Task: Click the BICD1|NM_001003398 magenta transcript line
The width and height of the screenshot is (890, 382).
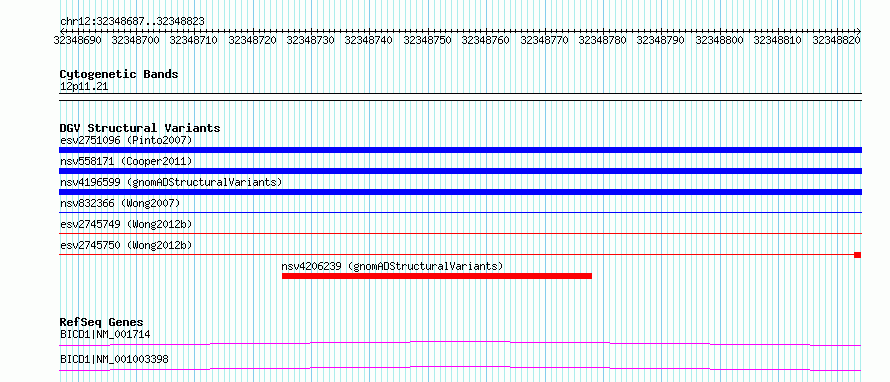Action: click(x=460, y=368)
